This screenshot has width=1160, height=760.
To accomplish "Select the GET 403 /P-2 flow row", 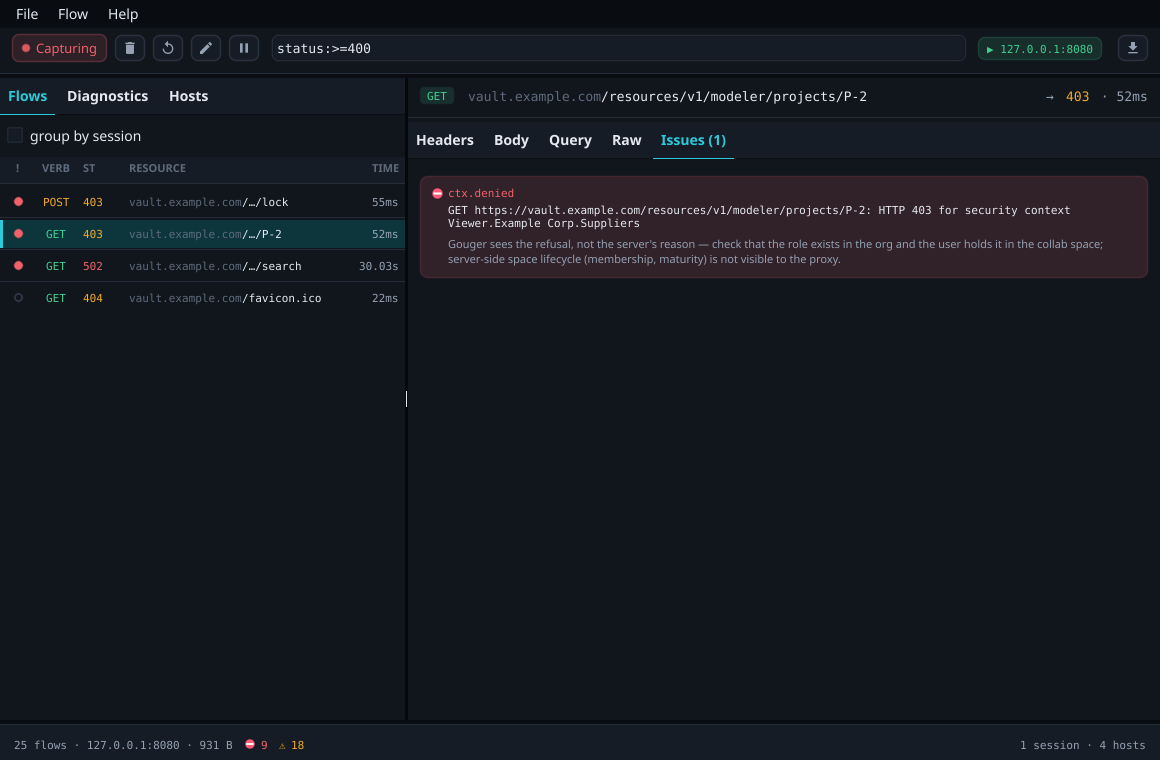I will tap(203, 234).
